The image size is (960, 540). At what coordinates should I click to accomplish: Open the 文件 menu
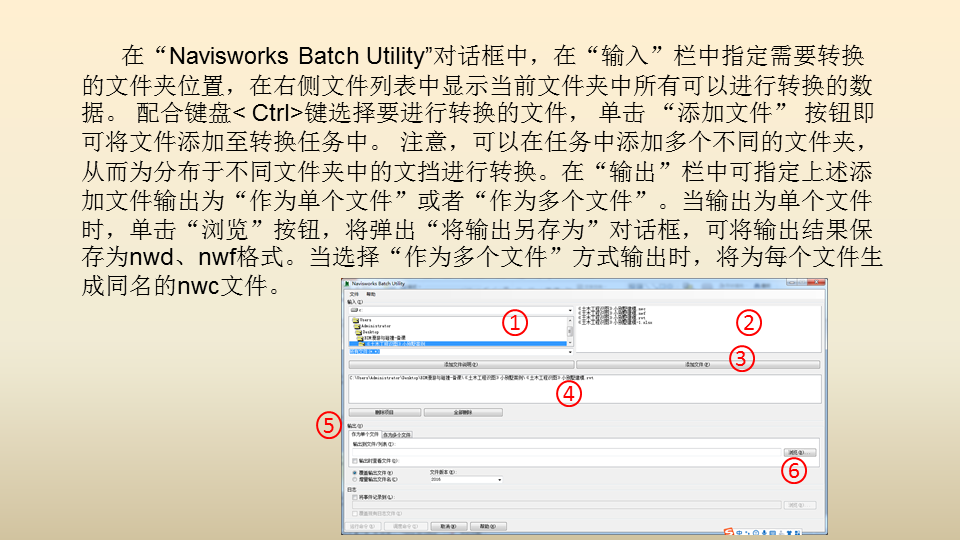(354, 294)
